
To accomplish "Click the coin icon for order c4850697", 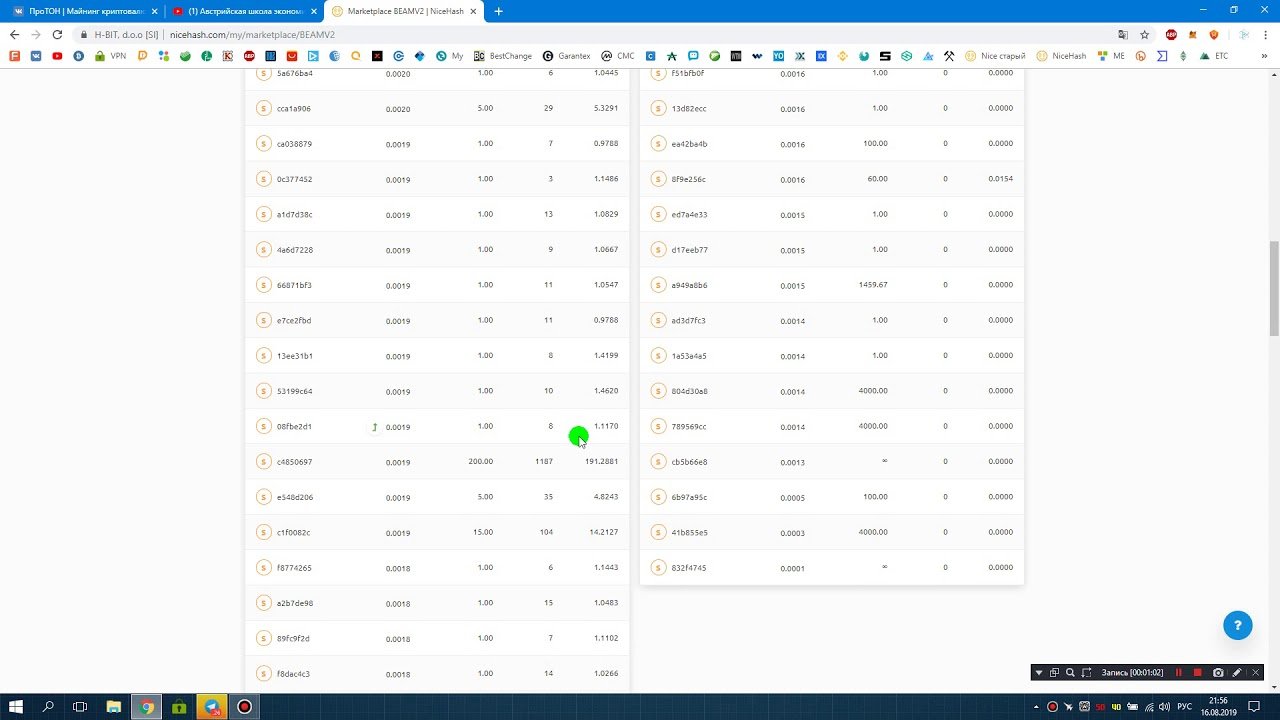I will pos(264,462).
